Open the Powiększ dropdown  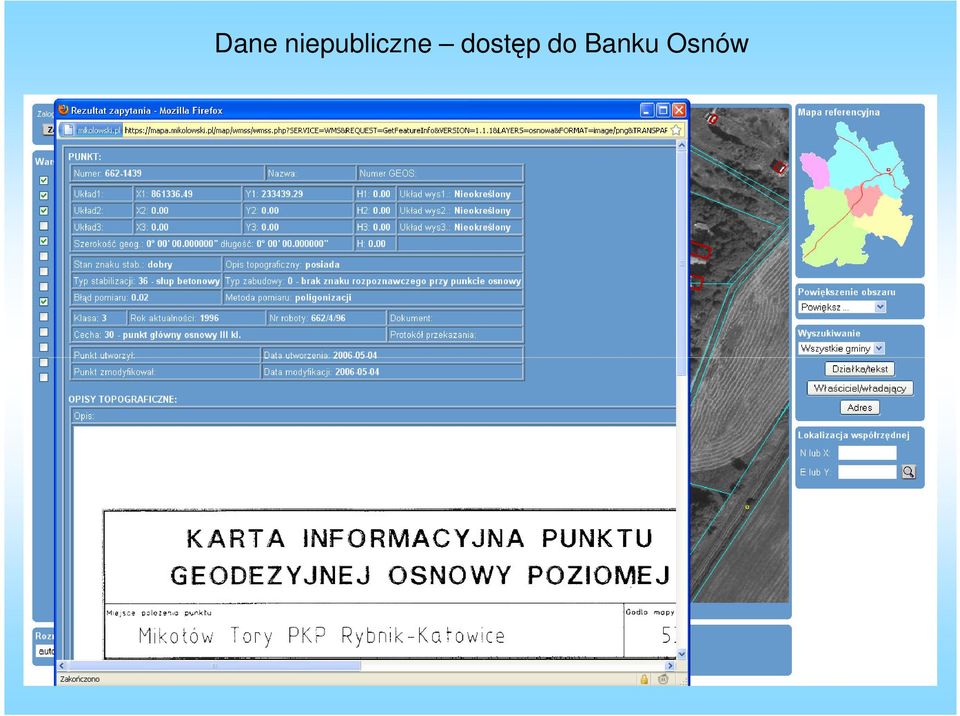point(842,307)
